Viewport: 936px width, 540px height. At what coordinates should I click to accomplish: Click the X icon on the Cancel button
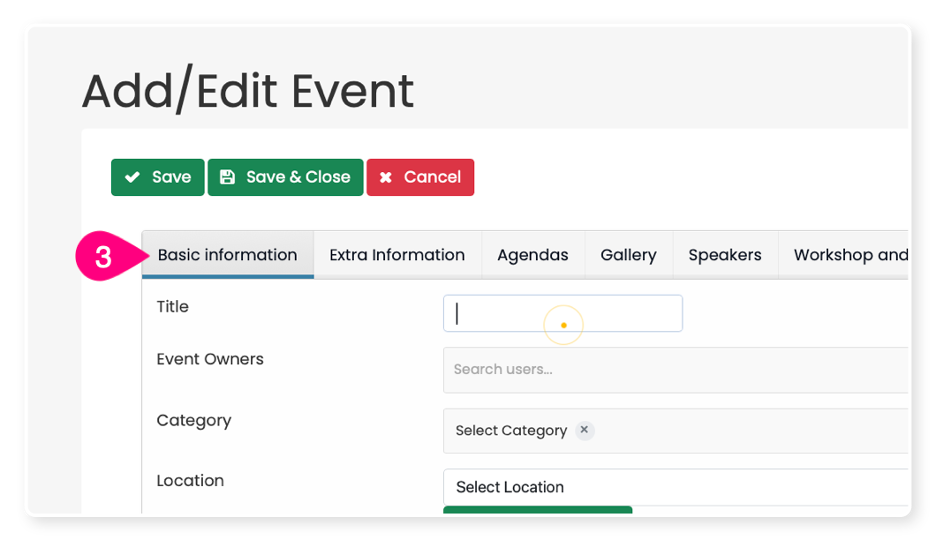386,177
